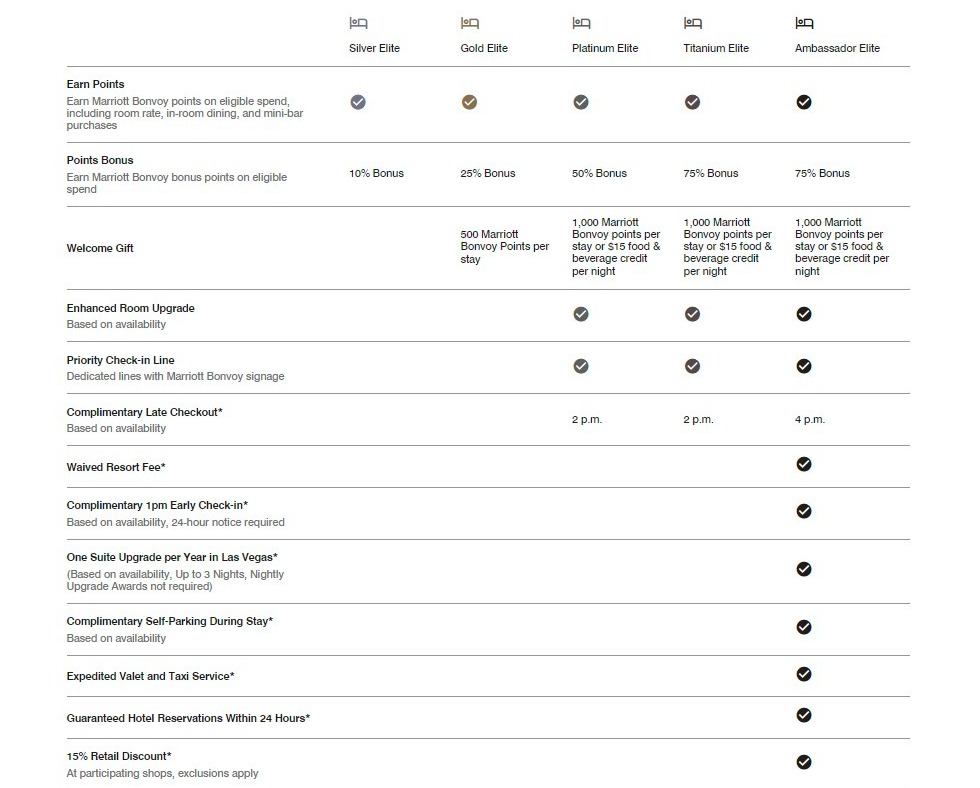Click Ambassador 15% Retail Discount checkmark
Viewport: 980px width, 788px height.
804,762
